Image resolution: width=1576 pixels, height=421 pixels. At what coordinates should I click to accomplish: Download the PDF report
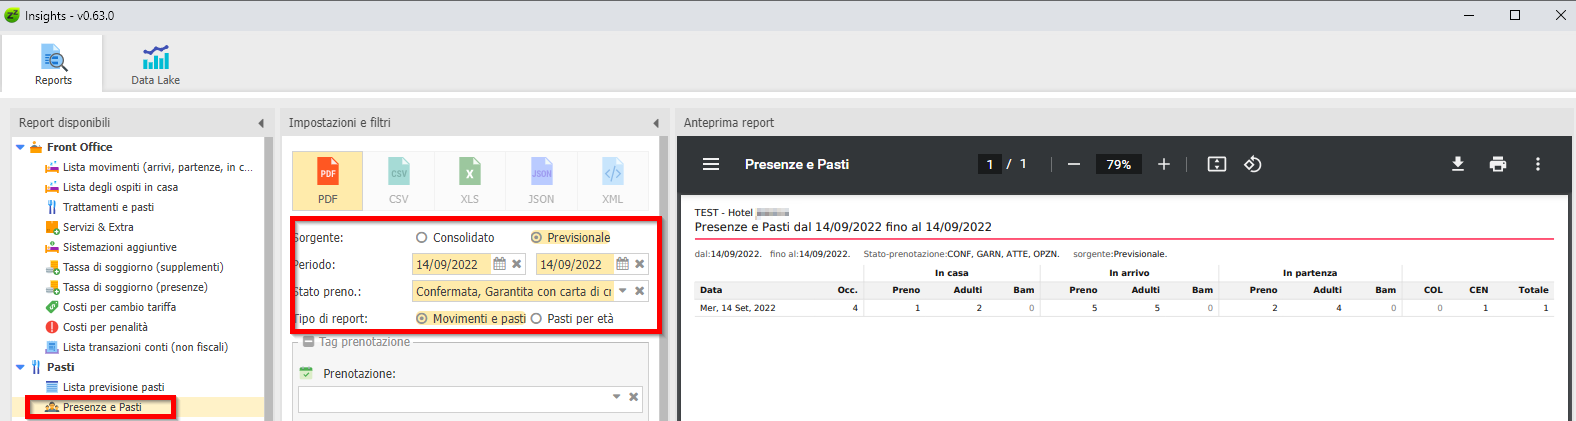(1458, 164)
